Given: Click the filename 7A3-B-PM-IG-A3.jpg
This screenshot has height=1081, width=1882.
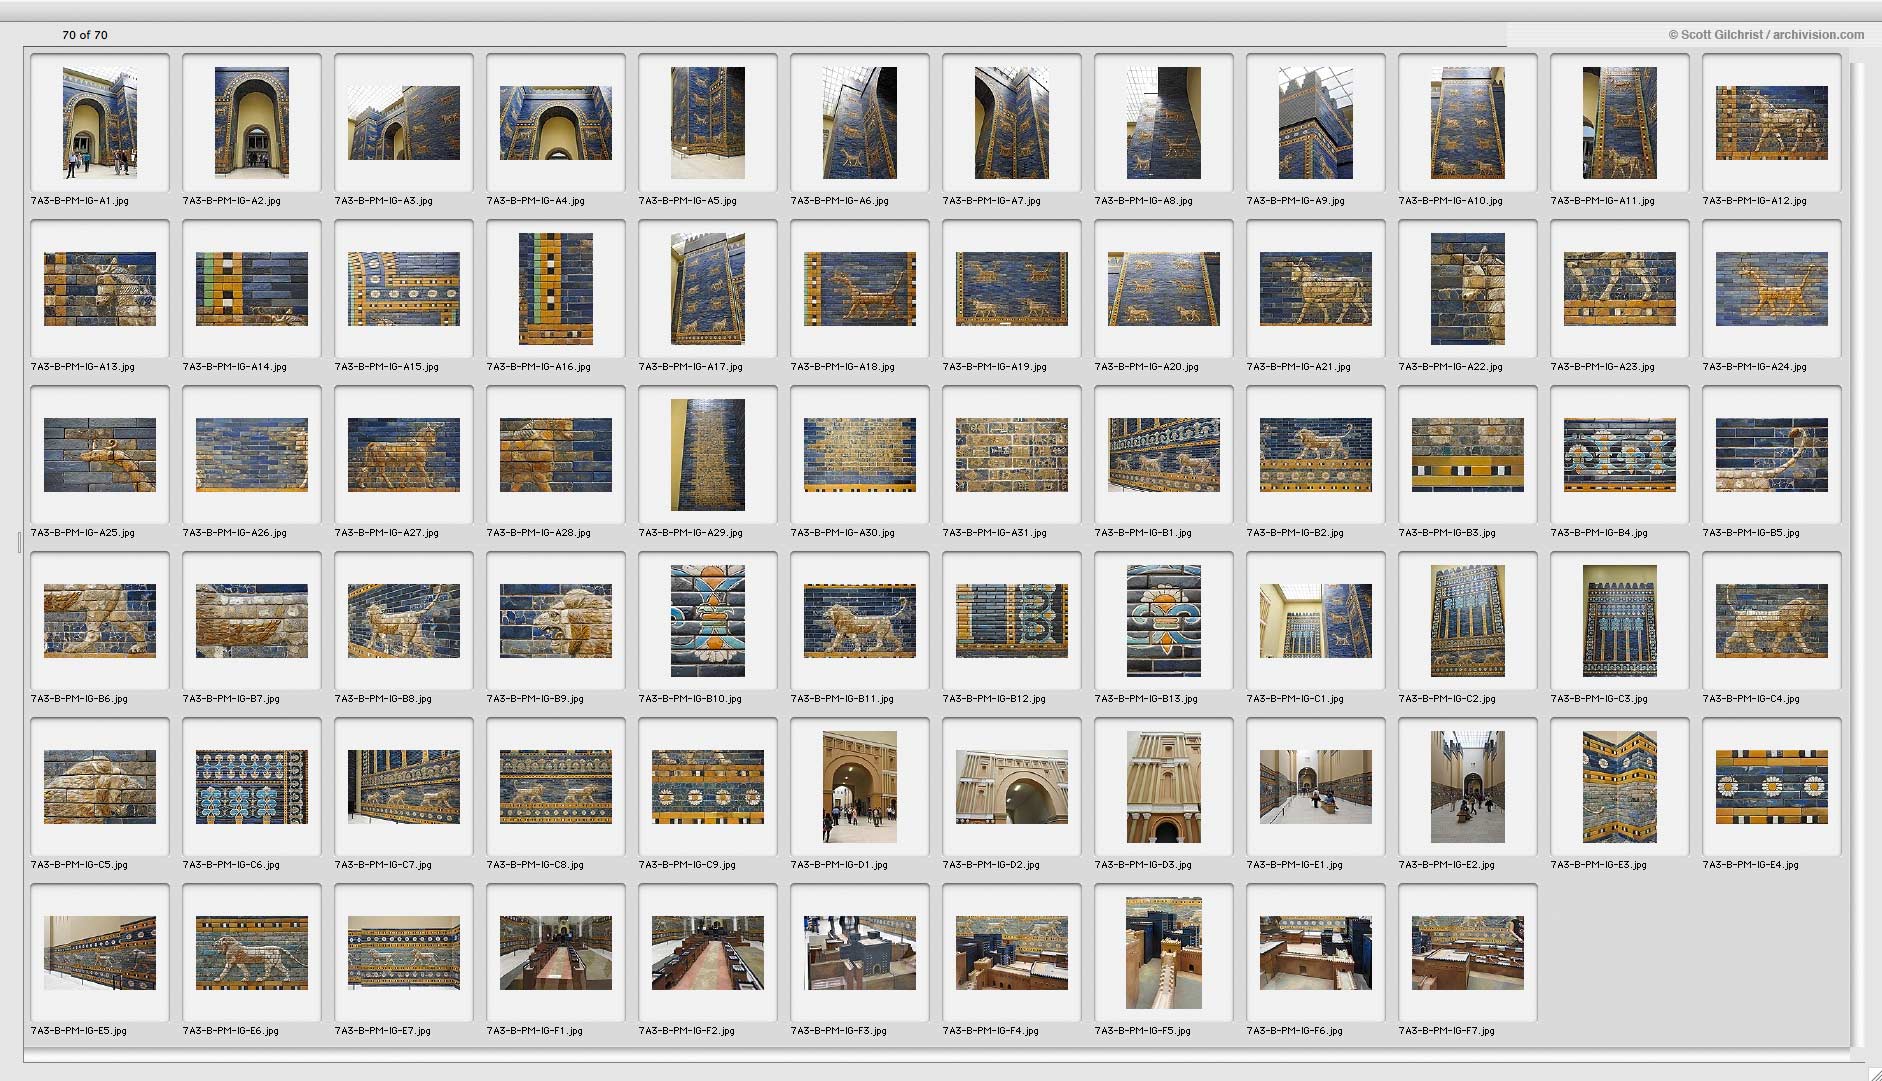Looking at the screenshot, I should (x=383, y=201).
